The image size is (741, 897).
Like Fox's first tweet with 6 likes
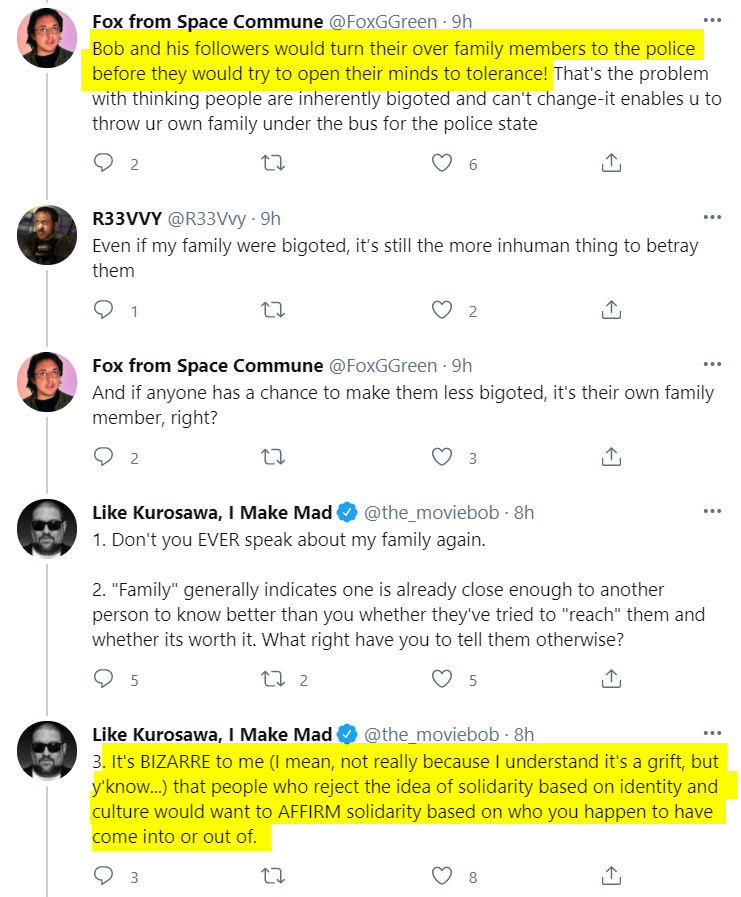[x=442, y=163]
